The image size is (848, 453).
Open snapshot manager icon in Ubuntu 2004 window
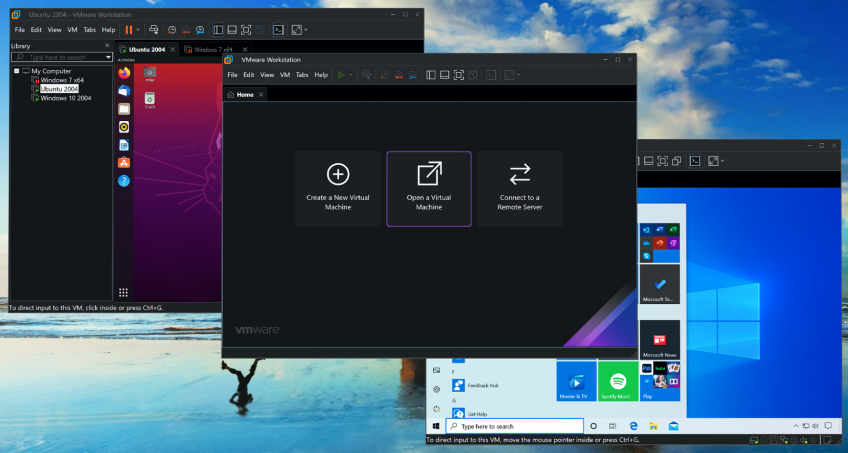coord(200,30)
